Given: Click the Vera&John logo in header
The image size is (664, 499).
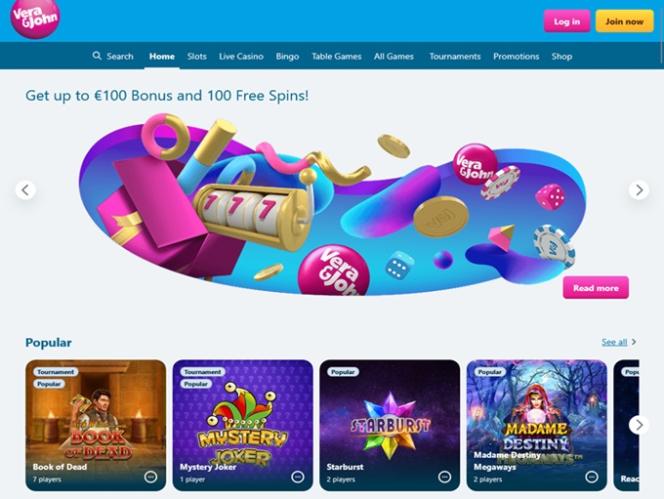Looking at the screenshot, I should click(35, 17).
